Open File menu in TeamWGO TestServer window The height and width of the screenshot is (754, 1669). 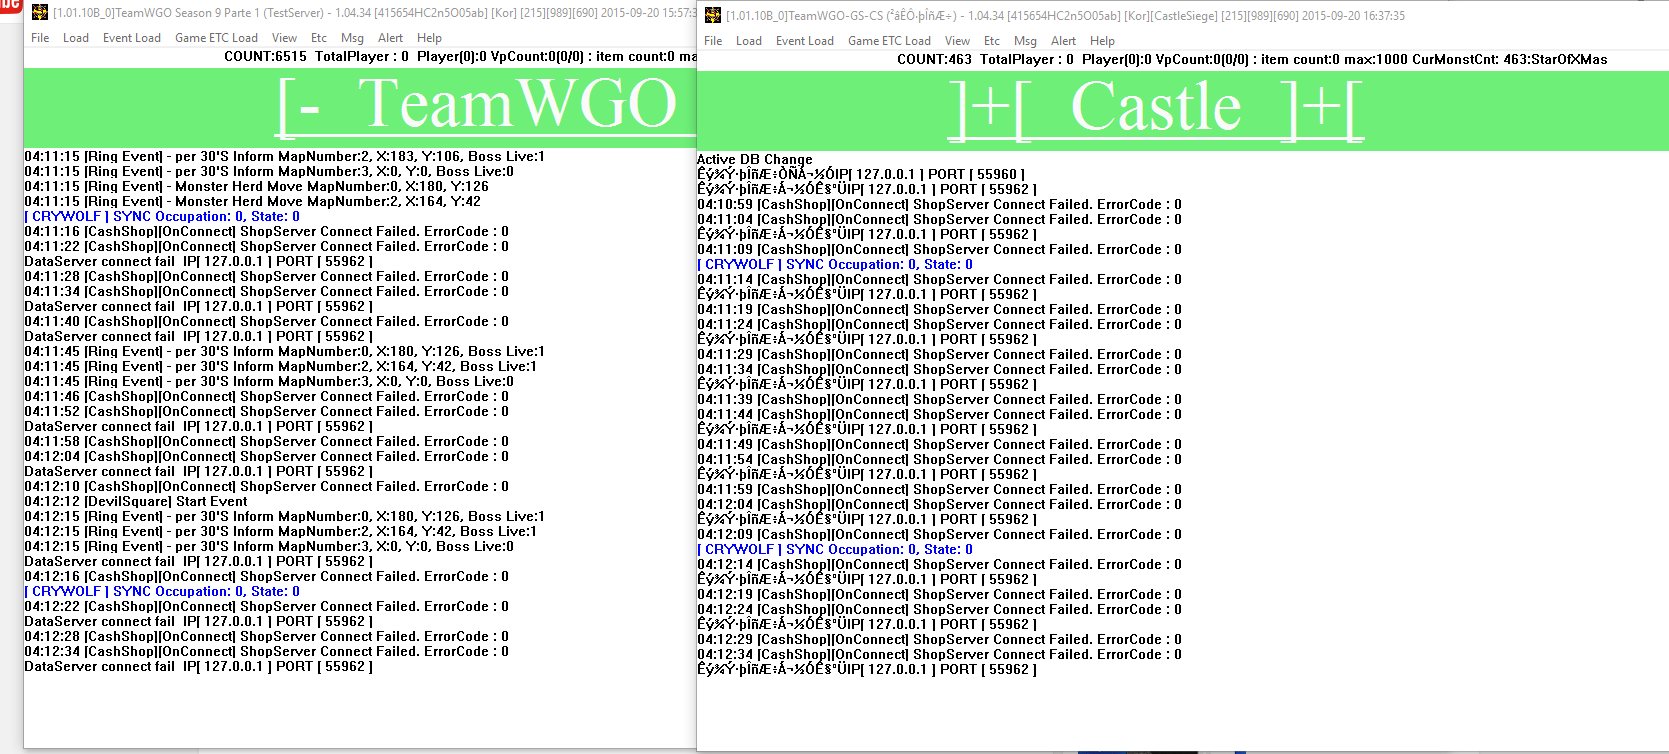pyautogui.click(x=40, y=38)
